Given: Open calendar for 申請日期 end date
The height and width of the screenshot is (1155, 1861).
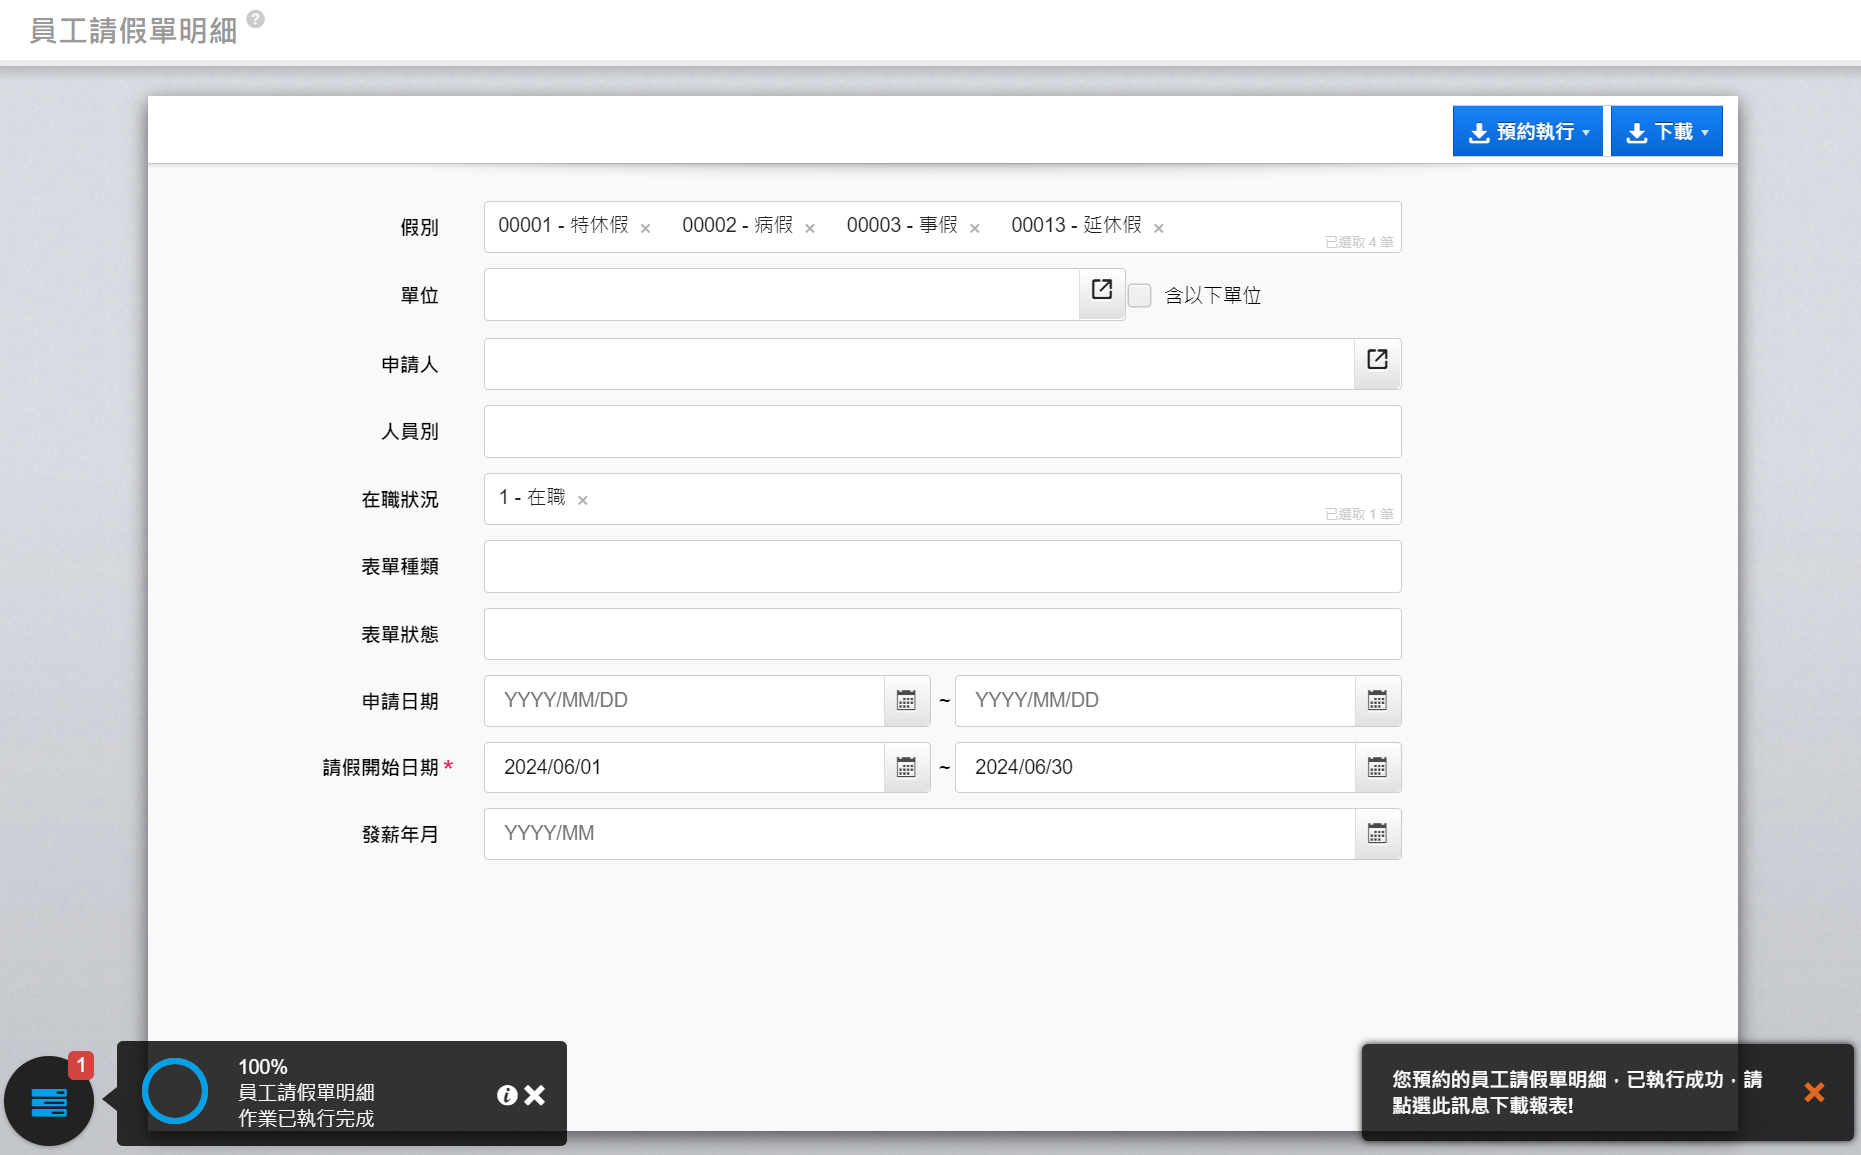Looking at the screenshot, I should click(1377, 701).
